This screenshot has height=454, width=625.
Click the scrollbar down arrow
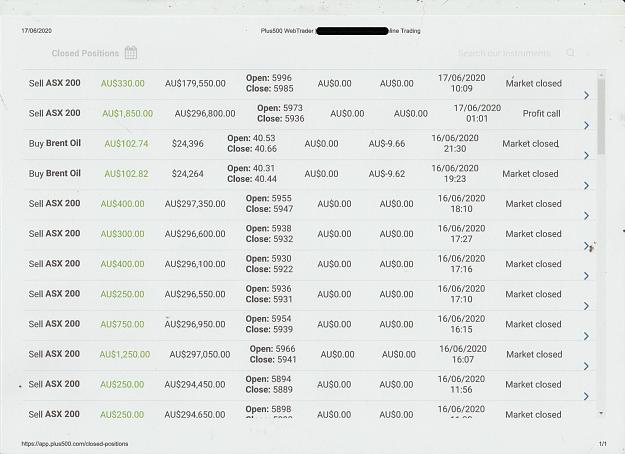pos(601,413)
